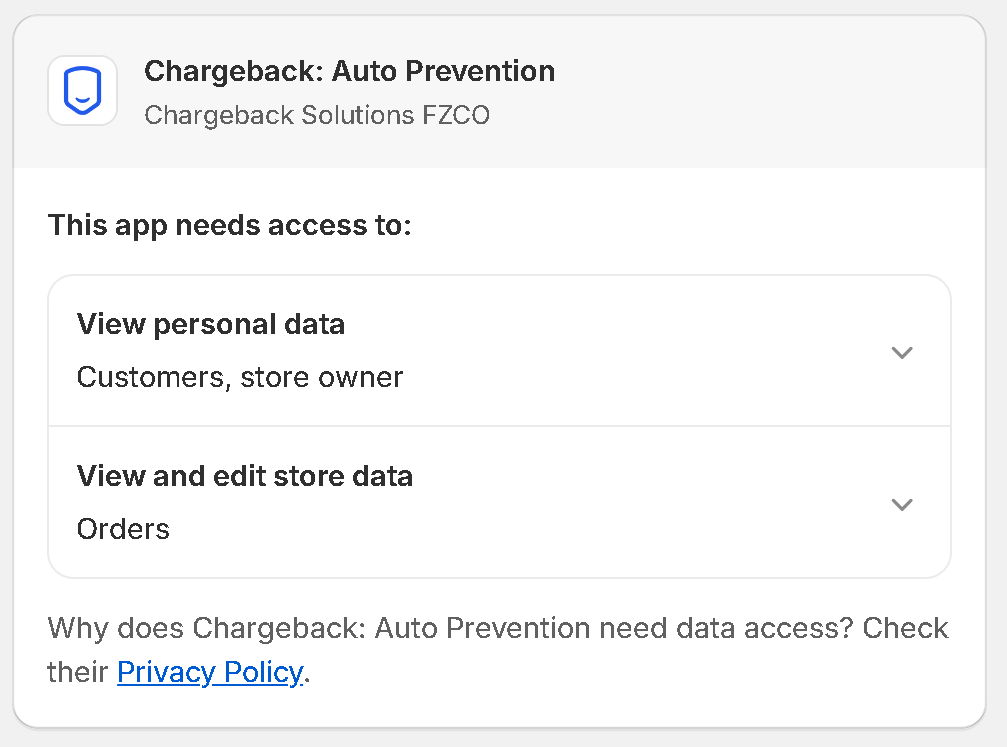Select the Orders description text
Image resolution: width=1007 pixels, height=747 pixels.
click(x=123, y=529)
